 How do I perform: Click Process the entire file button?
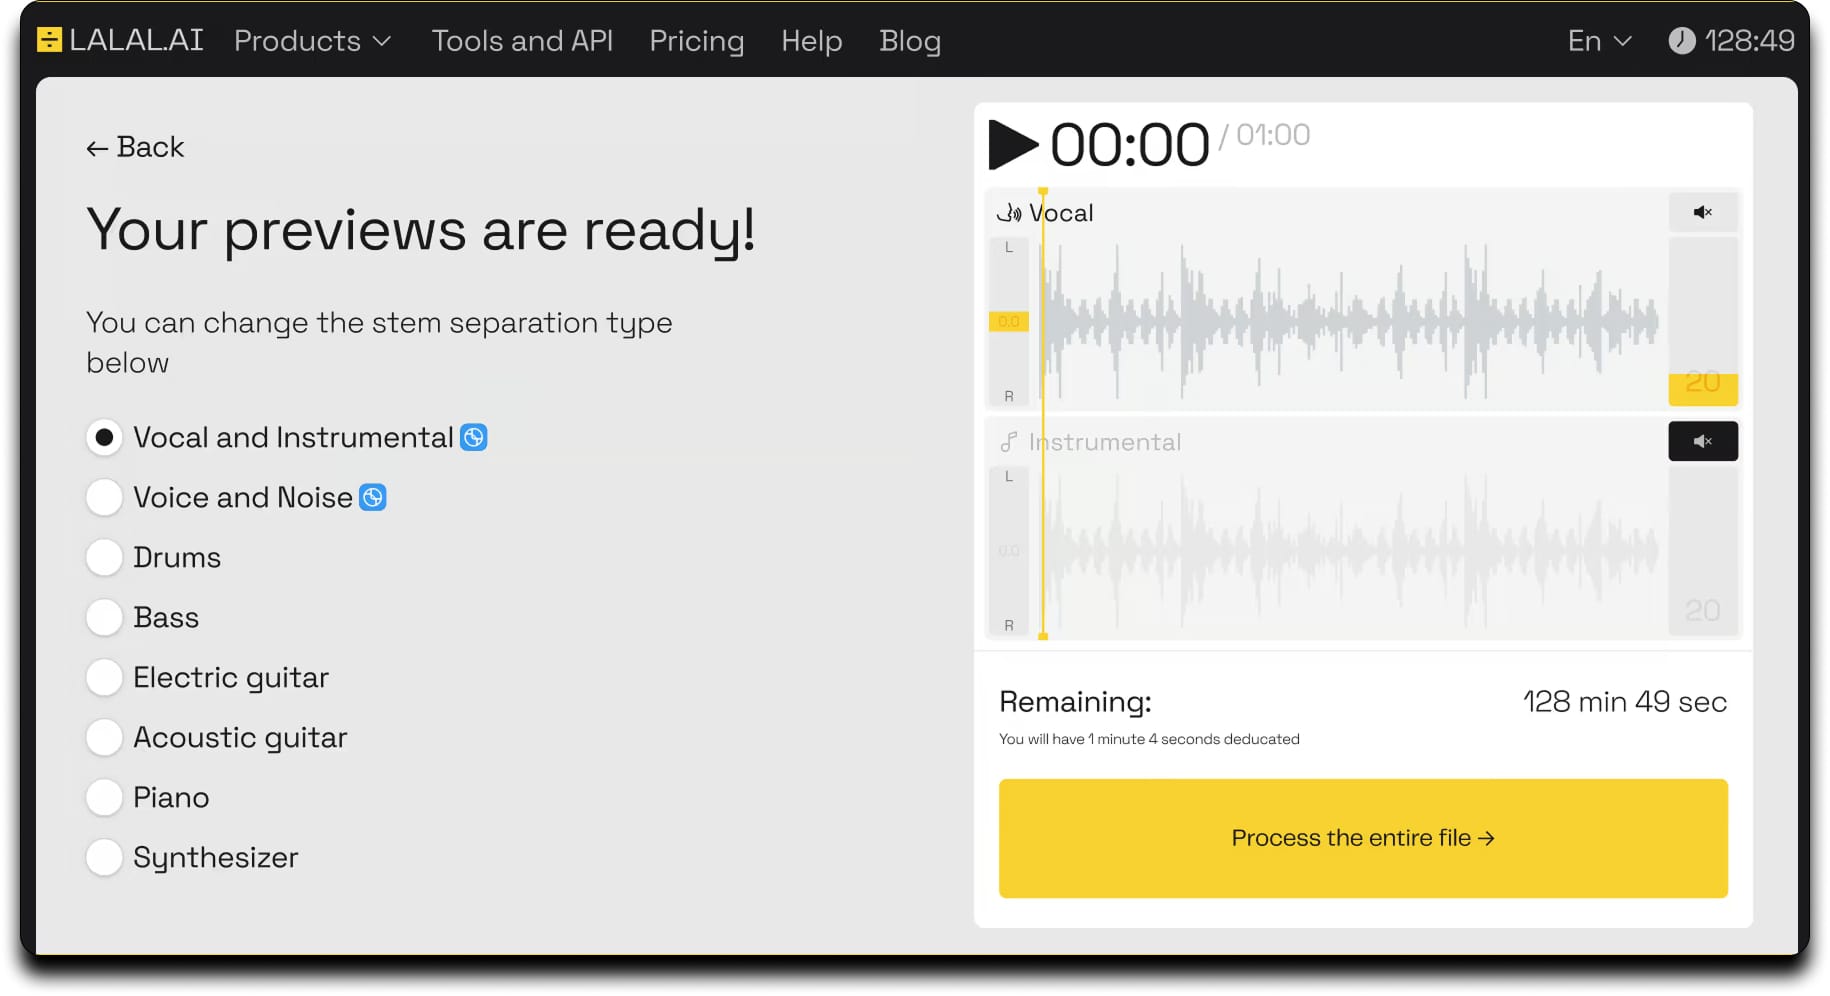1362,838
